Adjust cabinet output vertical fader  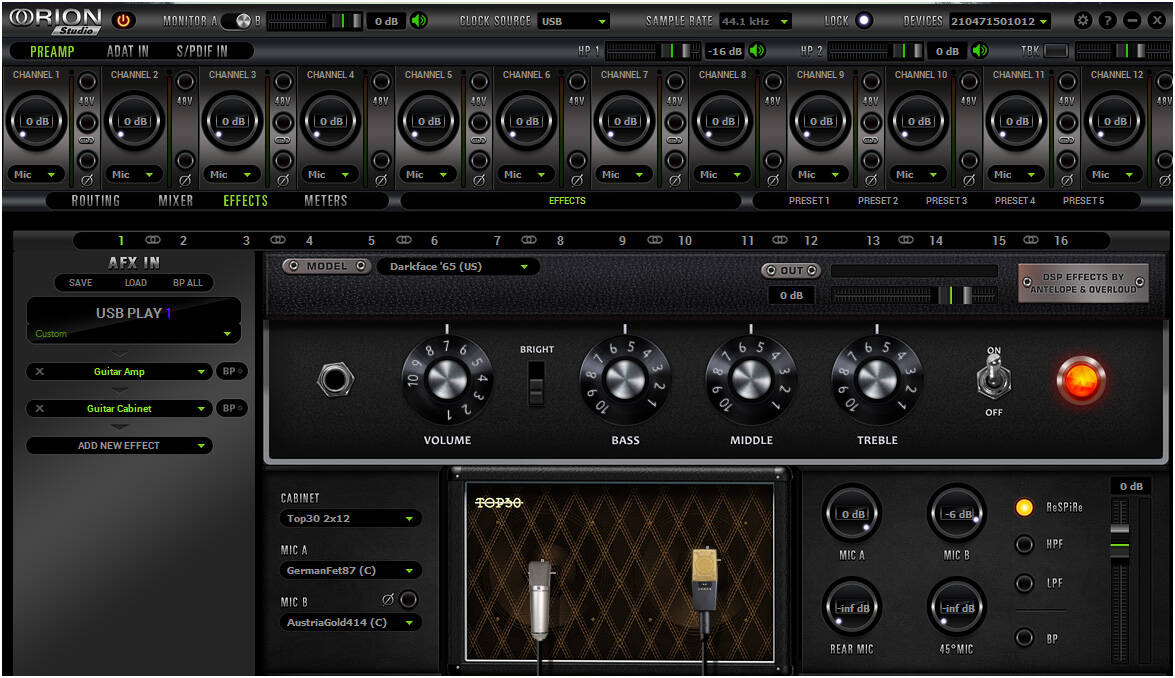pos(1119,581)
